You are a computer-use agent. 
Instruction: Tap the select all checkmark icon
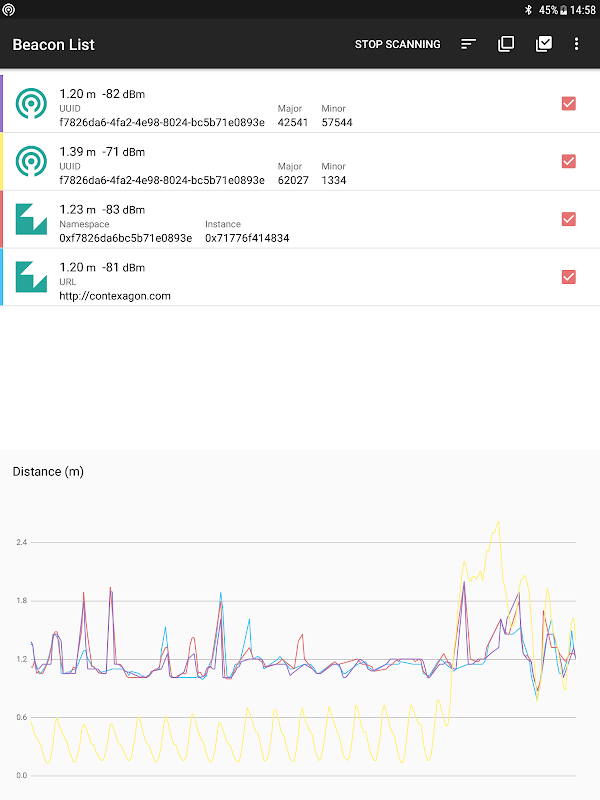tap(544, 44)
